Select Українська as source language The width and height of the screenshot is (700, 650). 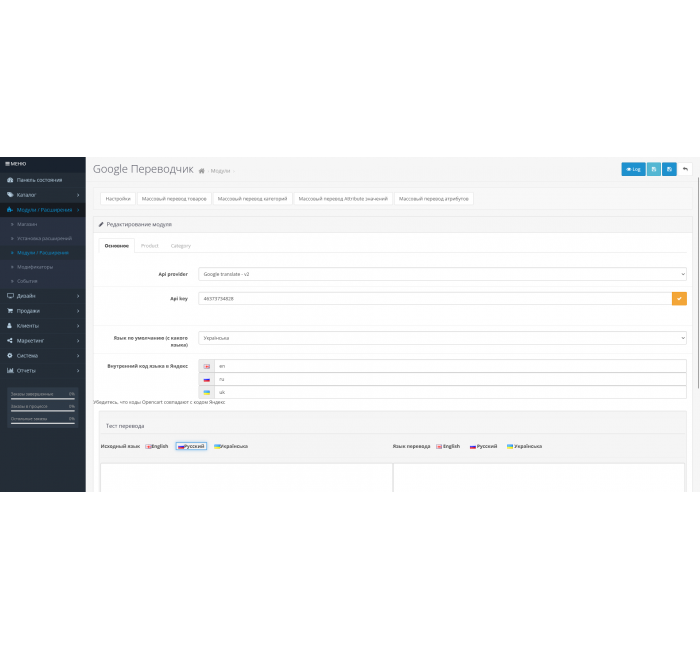231,446
